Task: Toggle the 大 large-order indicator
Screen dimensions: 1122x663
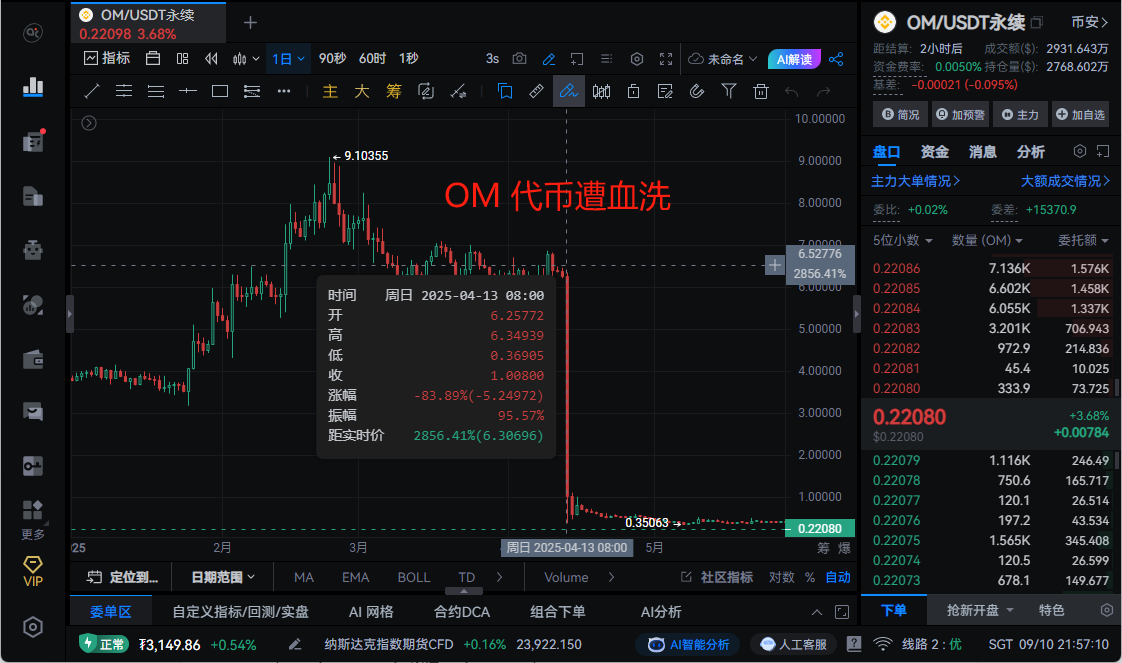Action: pyautogui.click(x=362, y=92)
